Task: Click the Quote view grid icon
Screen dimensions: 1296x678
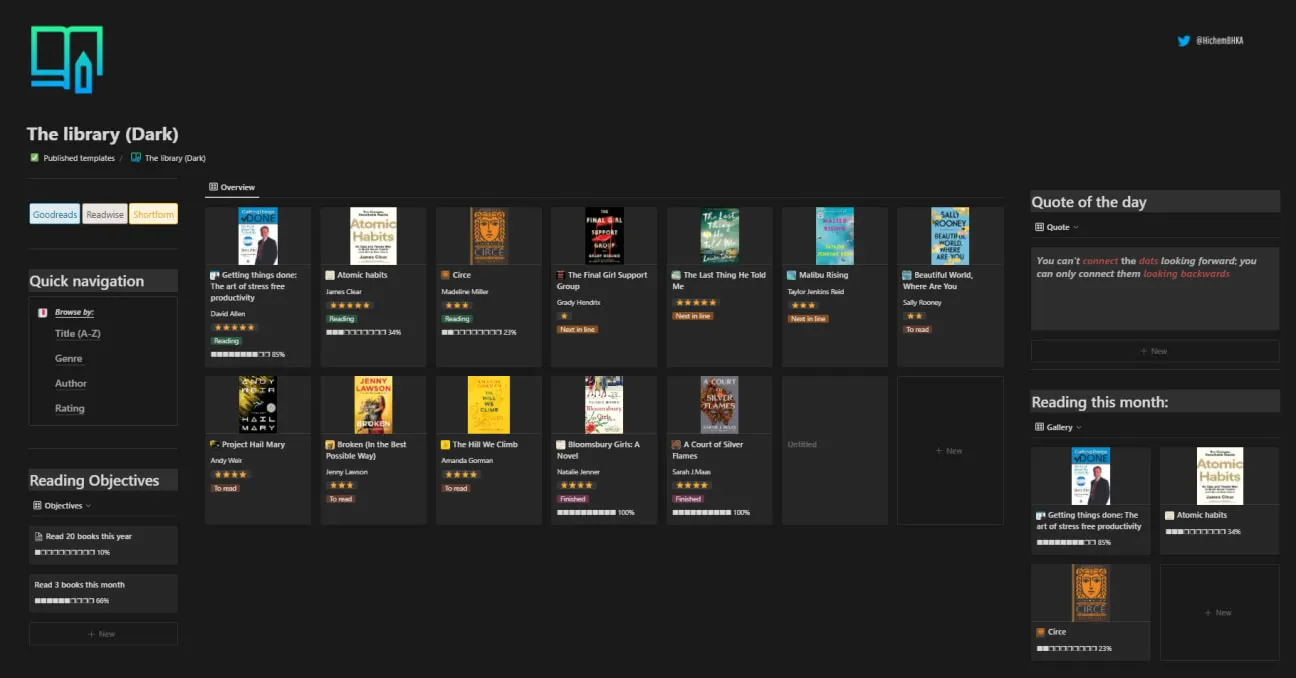Action: [x=1040, y=227]
